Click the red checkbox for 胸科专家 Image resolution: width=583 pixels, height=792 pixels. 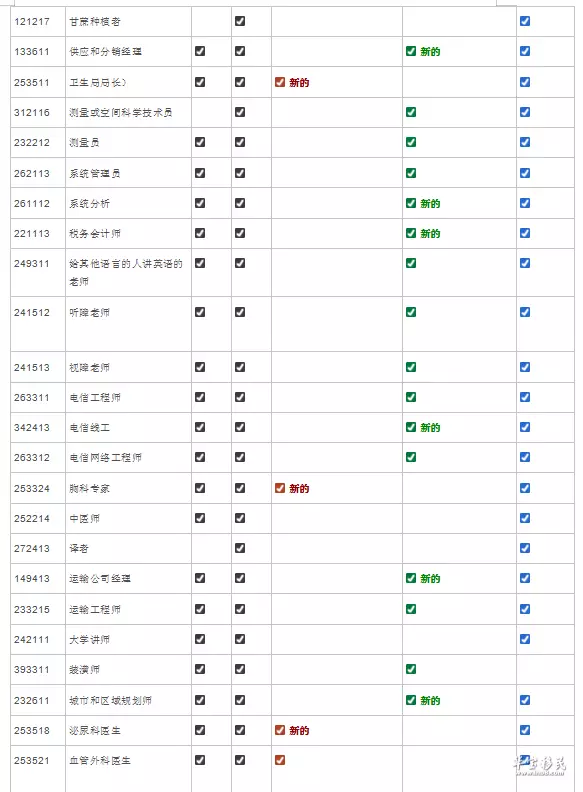(x=280, y=488)
